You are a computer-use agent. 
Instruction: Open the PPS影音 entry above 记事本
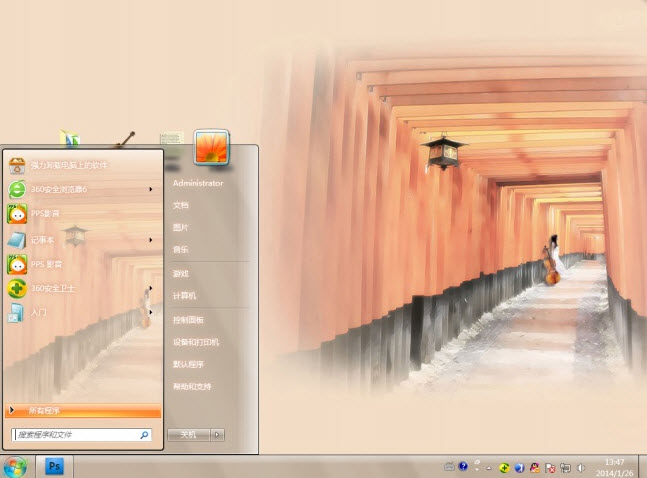(83, 213)
